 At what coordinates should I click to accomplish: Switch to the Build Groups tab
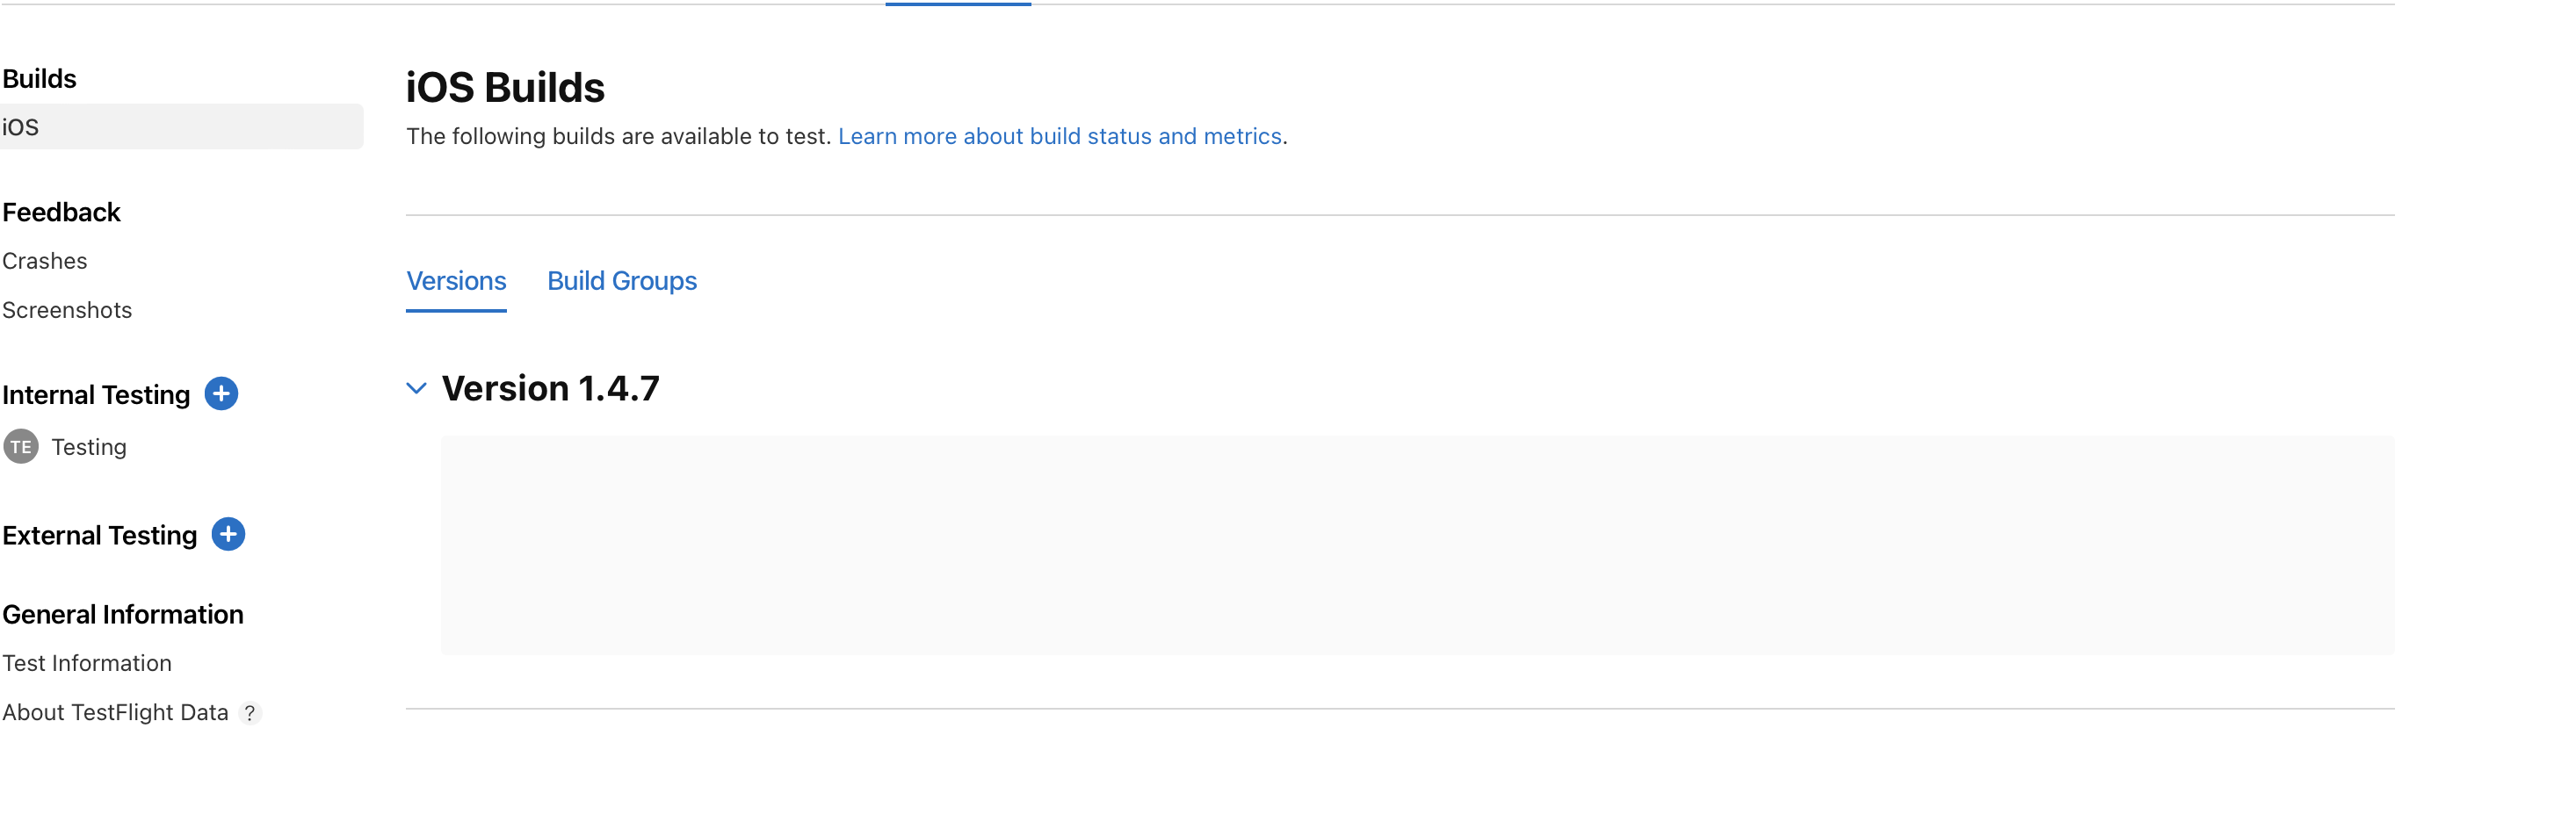(621, 281)
